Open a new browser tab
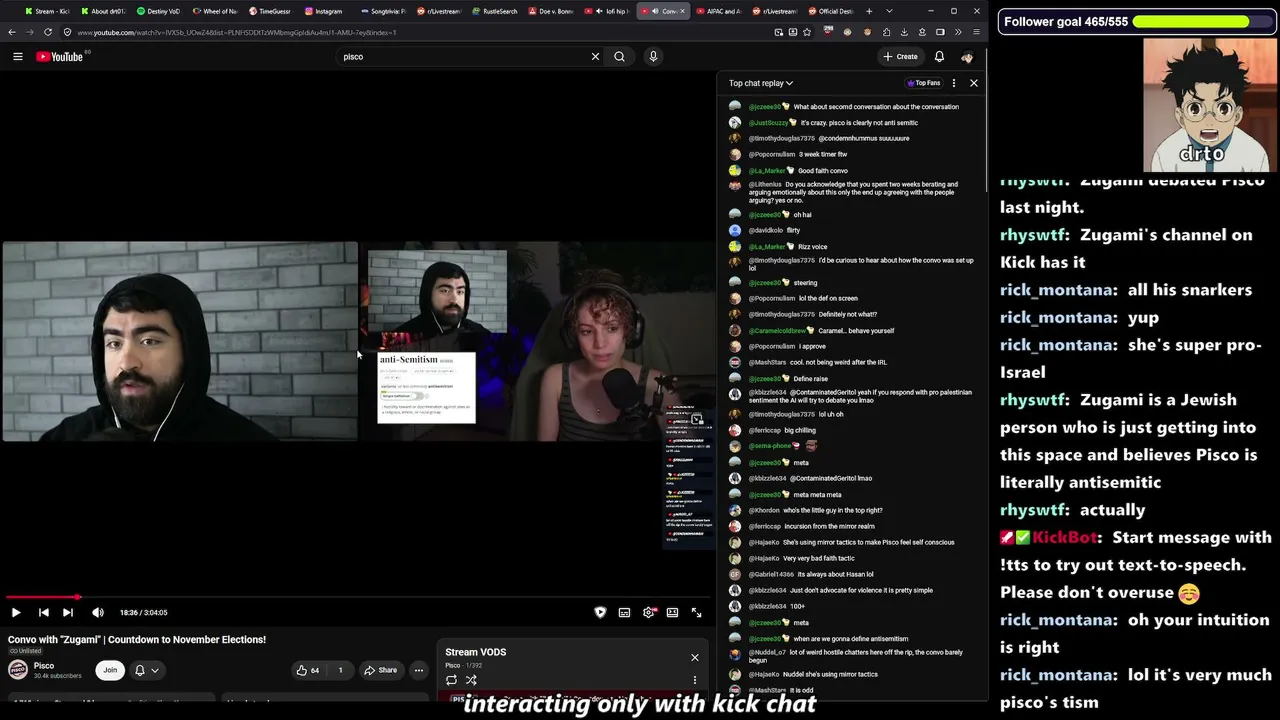 (x=868, y=11)
